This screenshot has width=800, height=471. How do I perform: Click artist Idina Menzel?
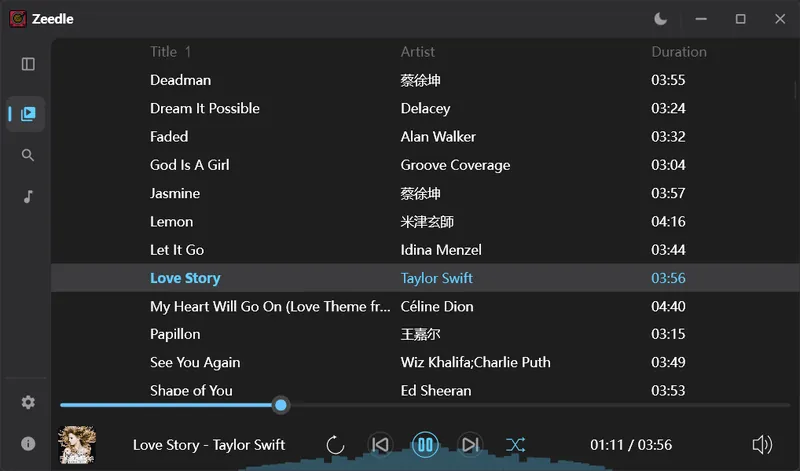pos(441,250)
